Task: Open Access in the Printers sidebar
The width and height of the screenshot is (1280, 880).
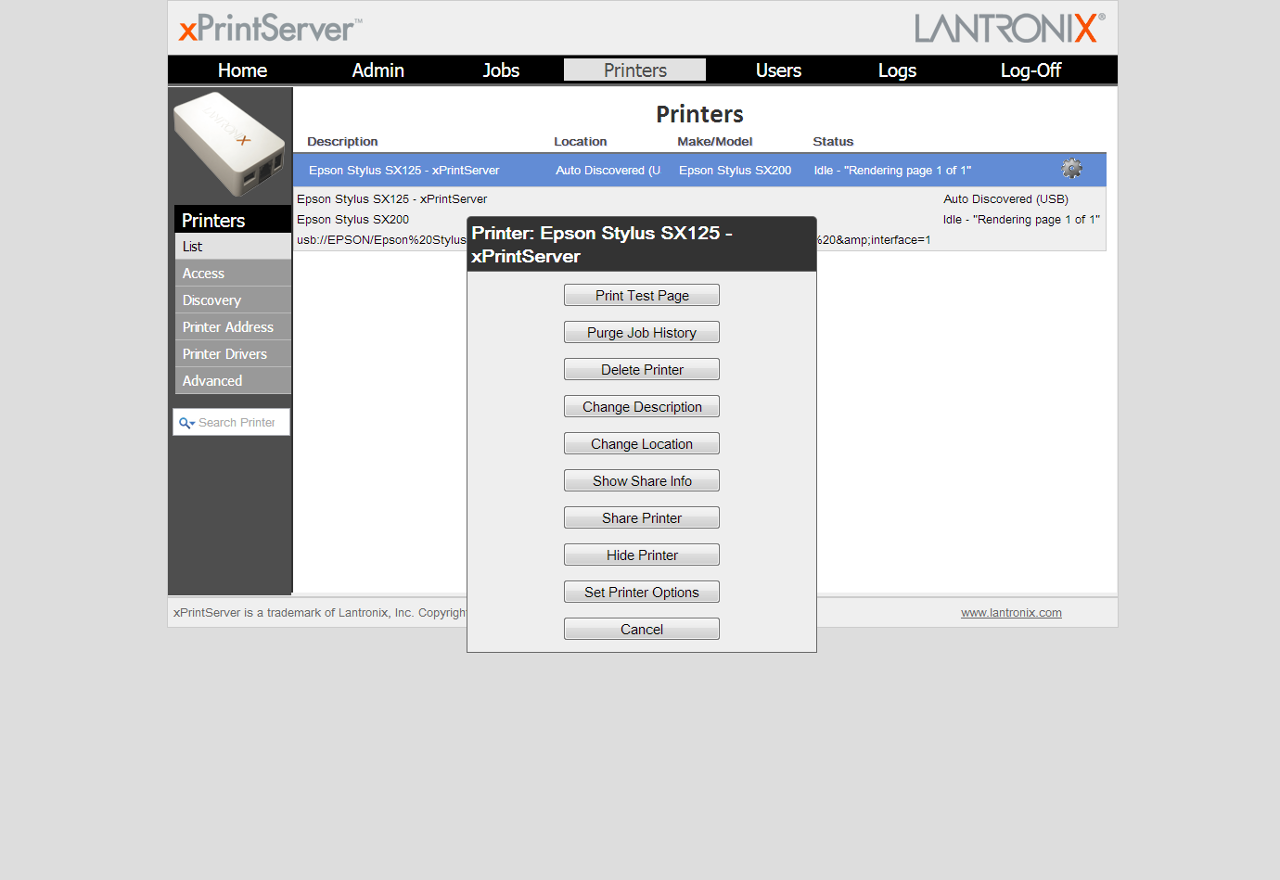Action: point(233,273)
